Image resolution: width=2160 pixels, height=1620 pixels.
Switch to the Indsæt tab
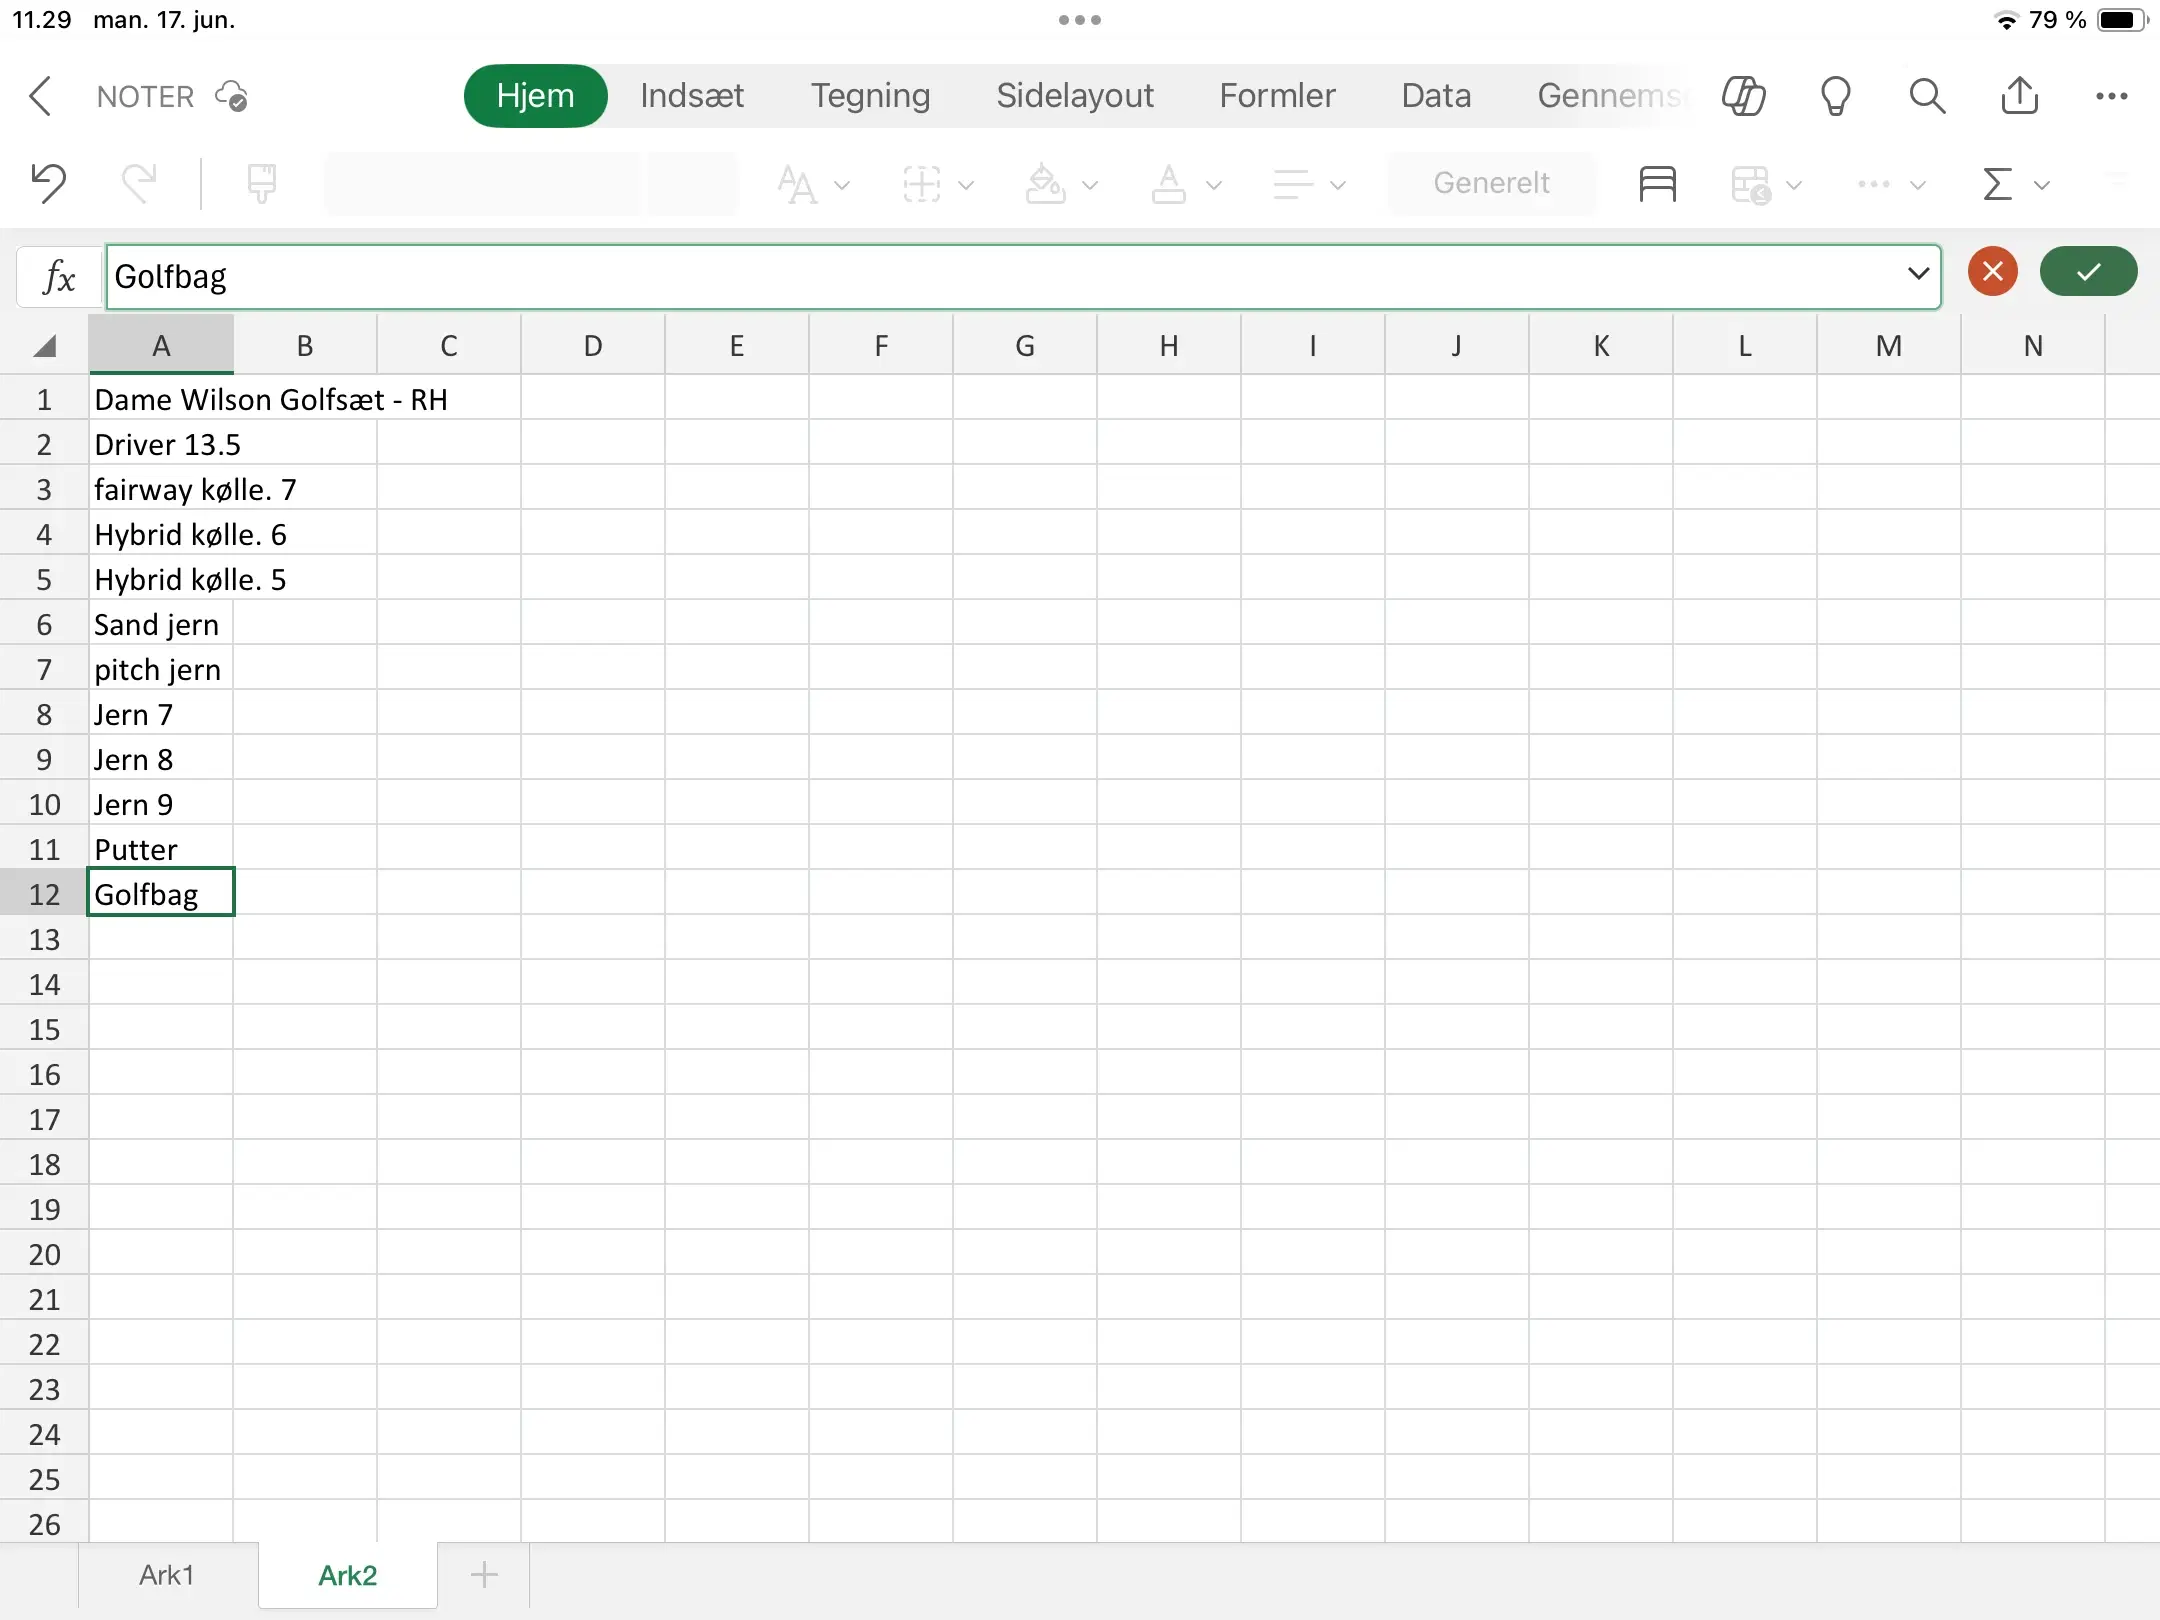692,96
